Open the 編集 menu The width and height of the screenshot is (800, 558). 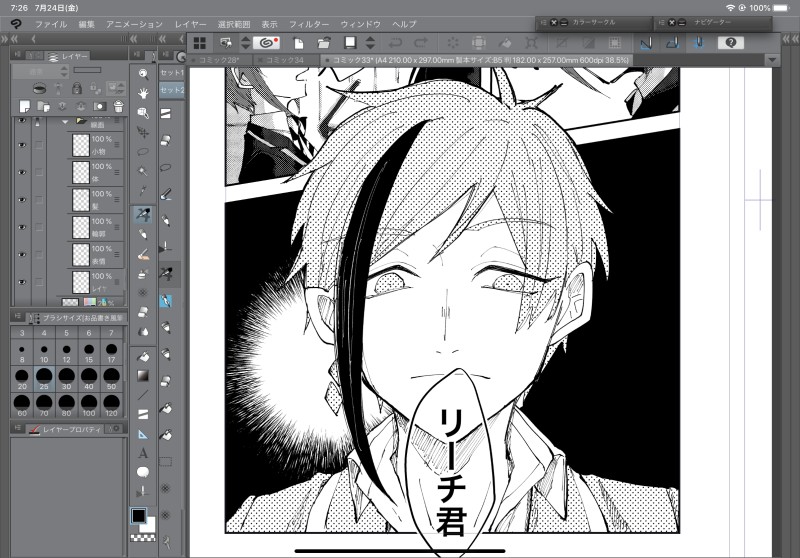[x=86, y=24]
